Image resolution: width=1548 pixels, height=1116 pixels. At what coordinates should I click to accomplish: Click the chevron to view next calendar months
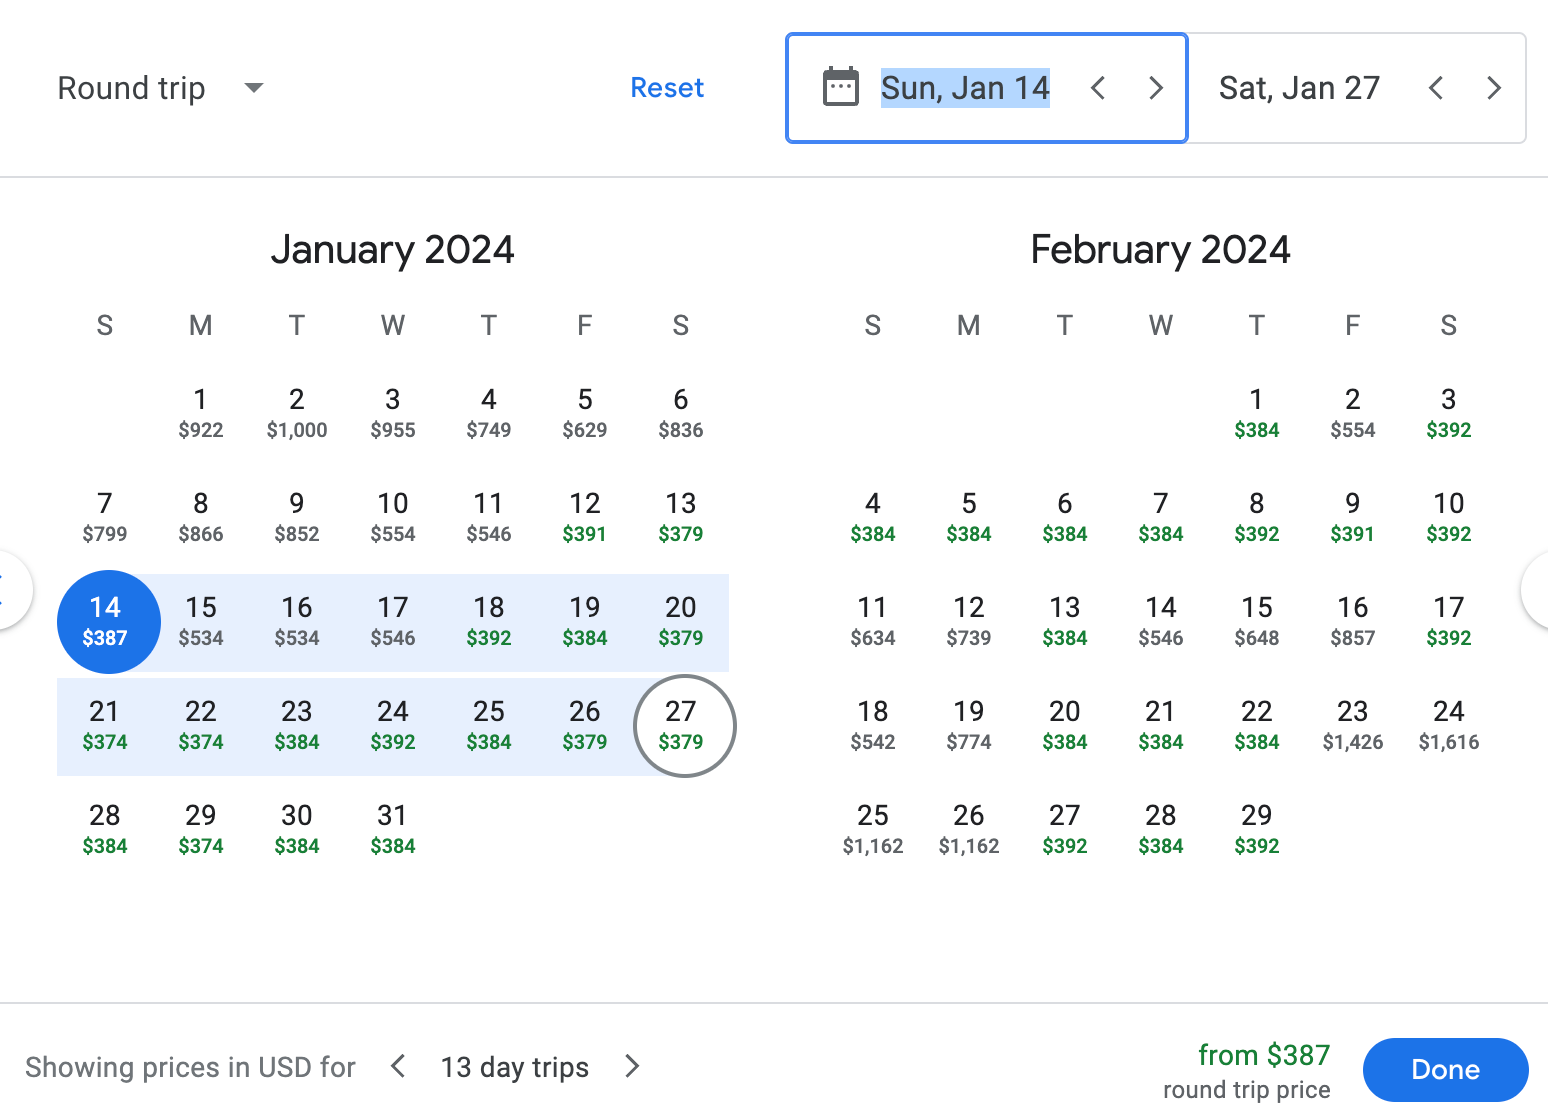(1542, 590)
